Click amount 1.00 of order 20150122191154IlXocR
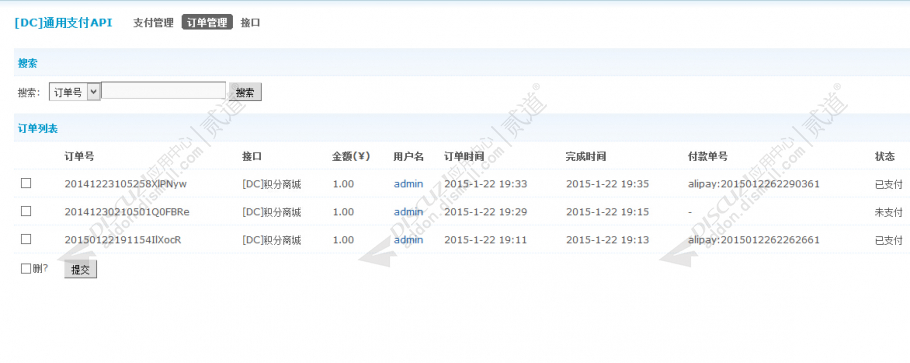Screen dimensions: 910x363 pos(343,240)
